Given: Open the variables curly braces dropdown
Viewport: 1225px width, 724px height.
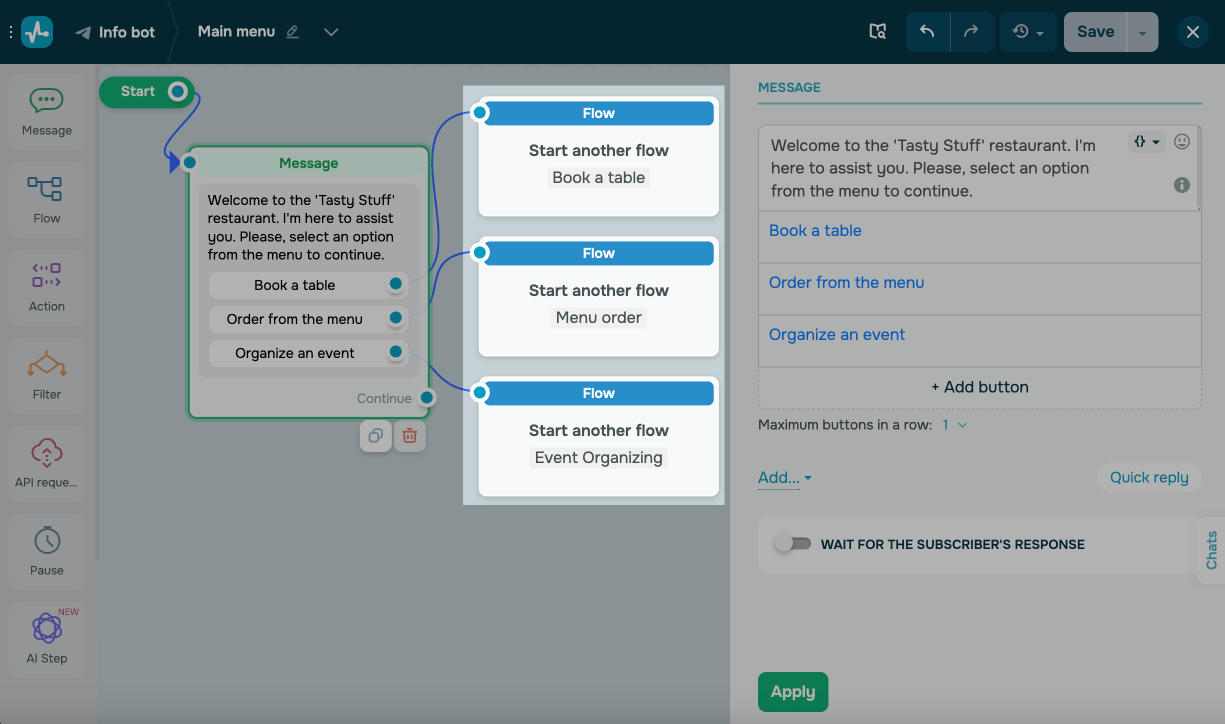Looking at the screenshot, I should point(1146,142).
